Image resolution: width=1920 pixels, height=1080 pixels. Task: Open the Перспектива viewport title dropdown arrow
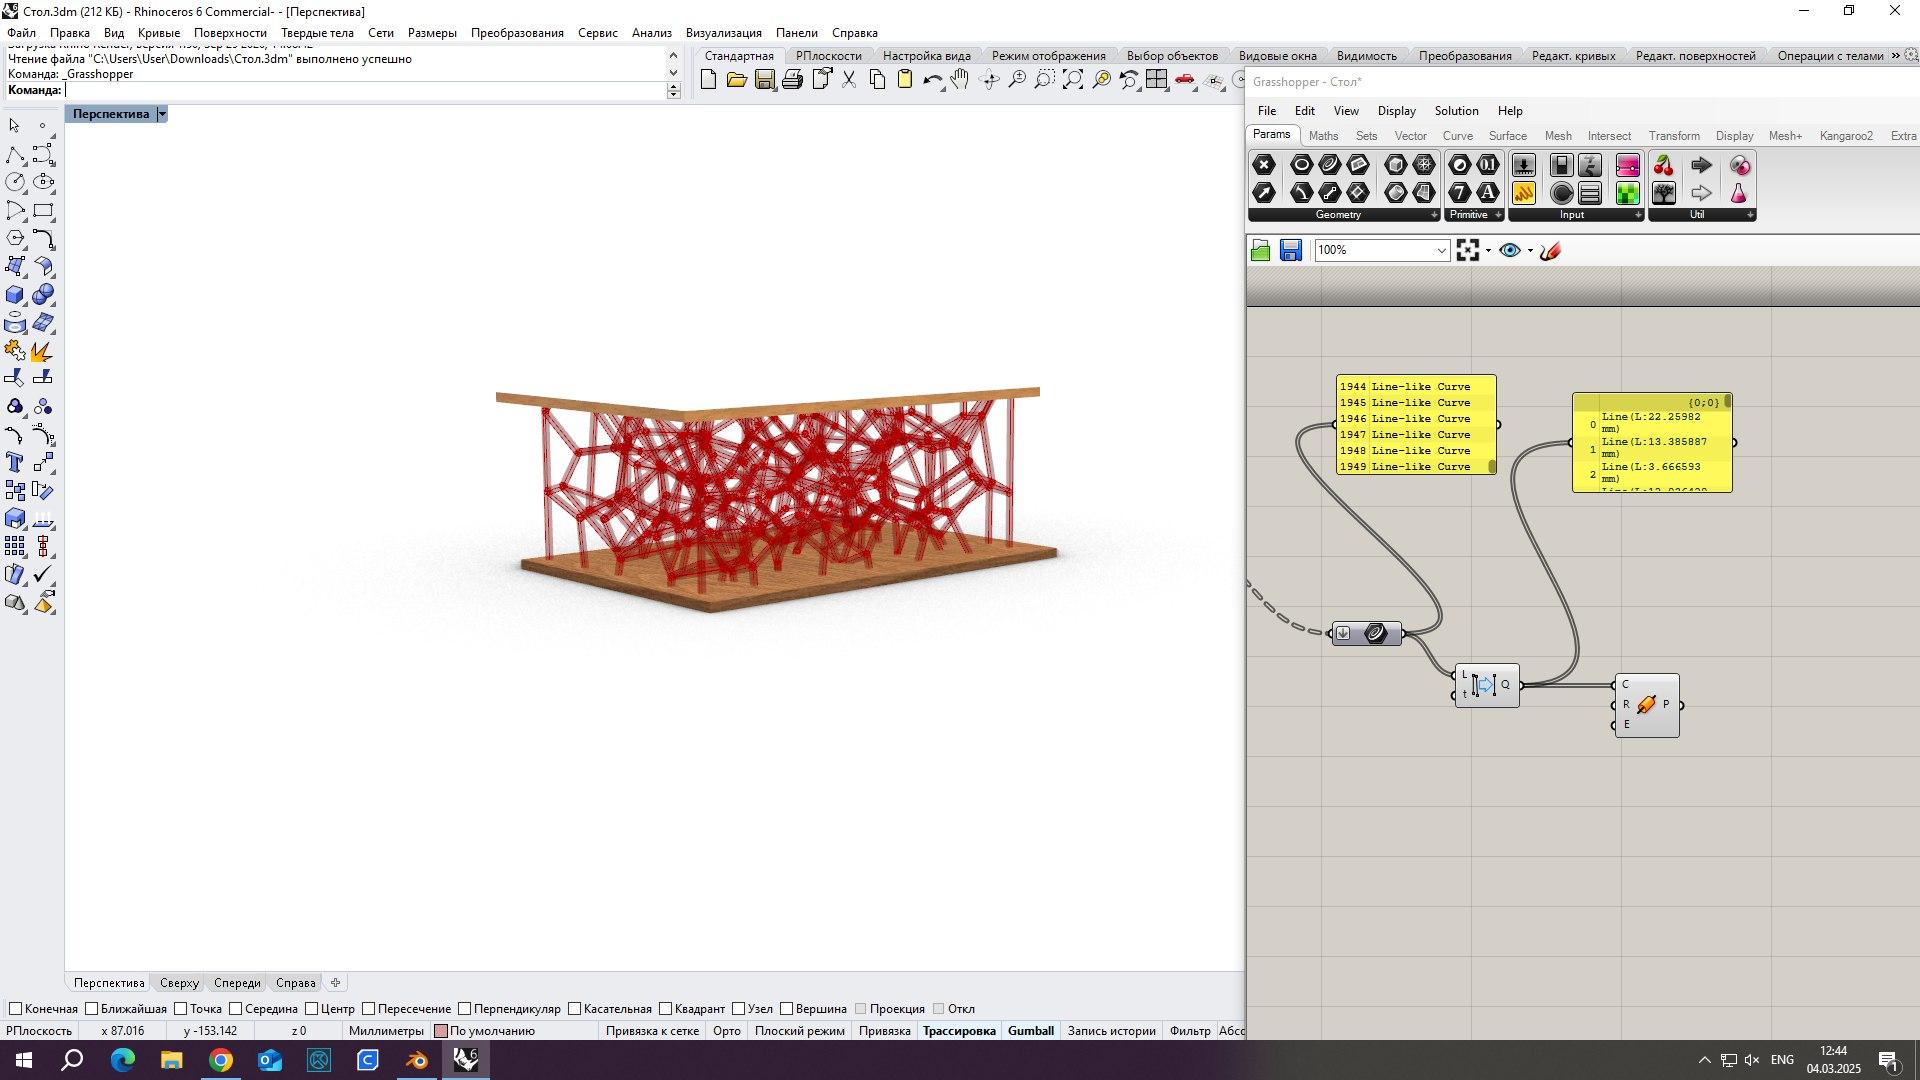coord(162,114)
